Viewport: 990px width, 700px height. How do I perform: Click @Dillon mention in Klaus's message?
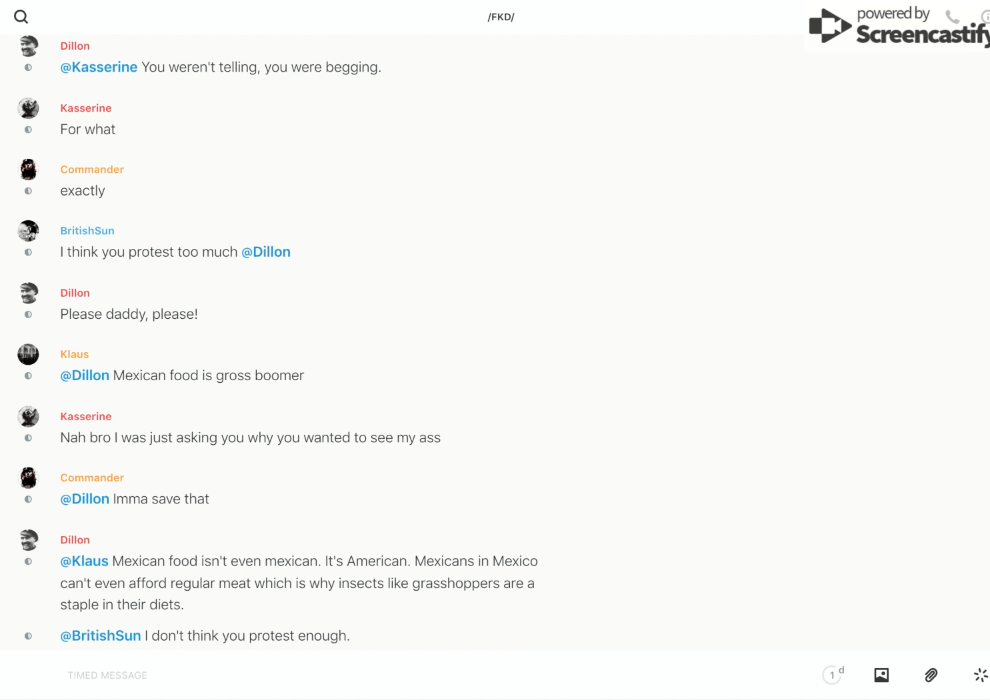[84, 376]
